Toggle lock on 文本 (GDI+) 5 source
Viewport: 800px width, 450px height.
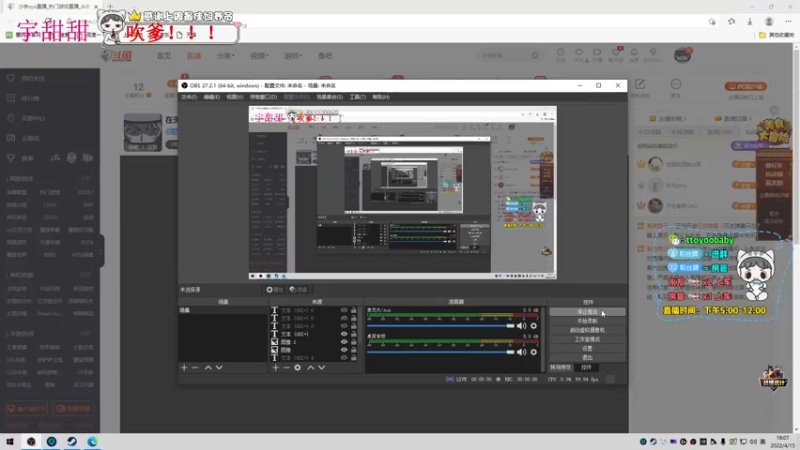point(354,318)
